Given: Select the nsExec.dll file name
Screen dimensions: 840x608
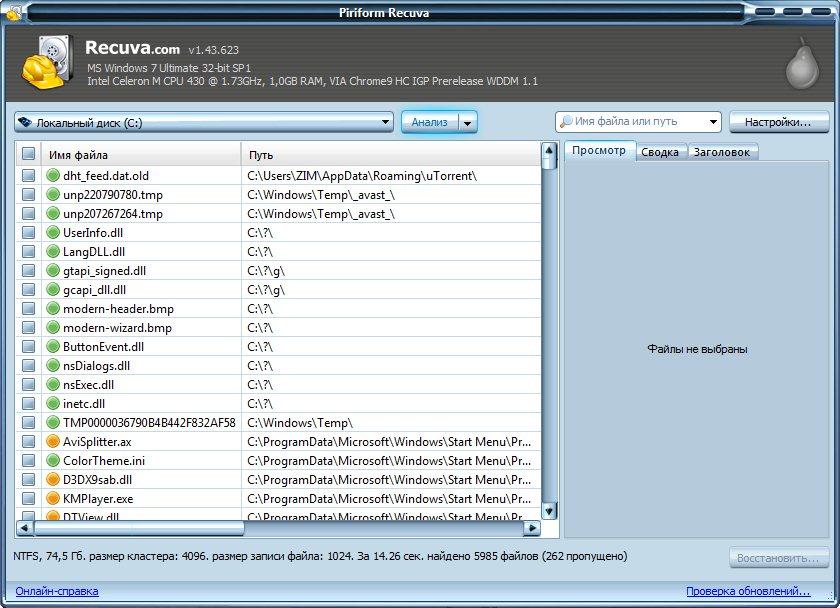Looking at the screenshot, I should [x=88, y=385].
